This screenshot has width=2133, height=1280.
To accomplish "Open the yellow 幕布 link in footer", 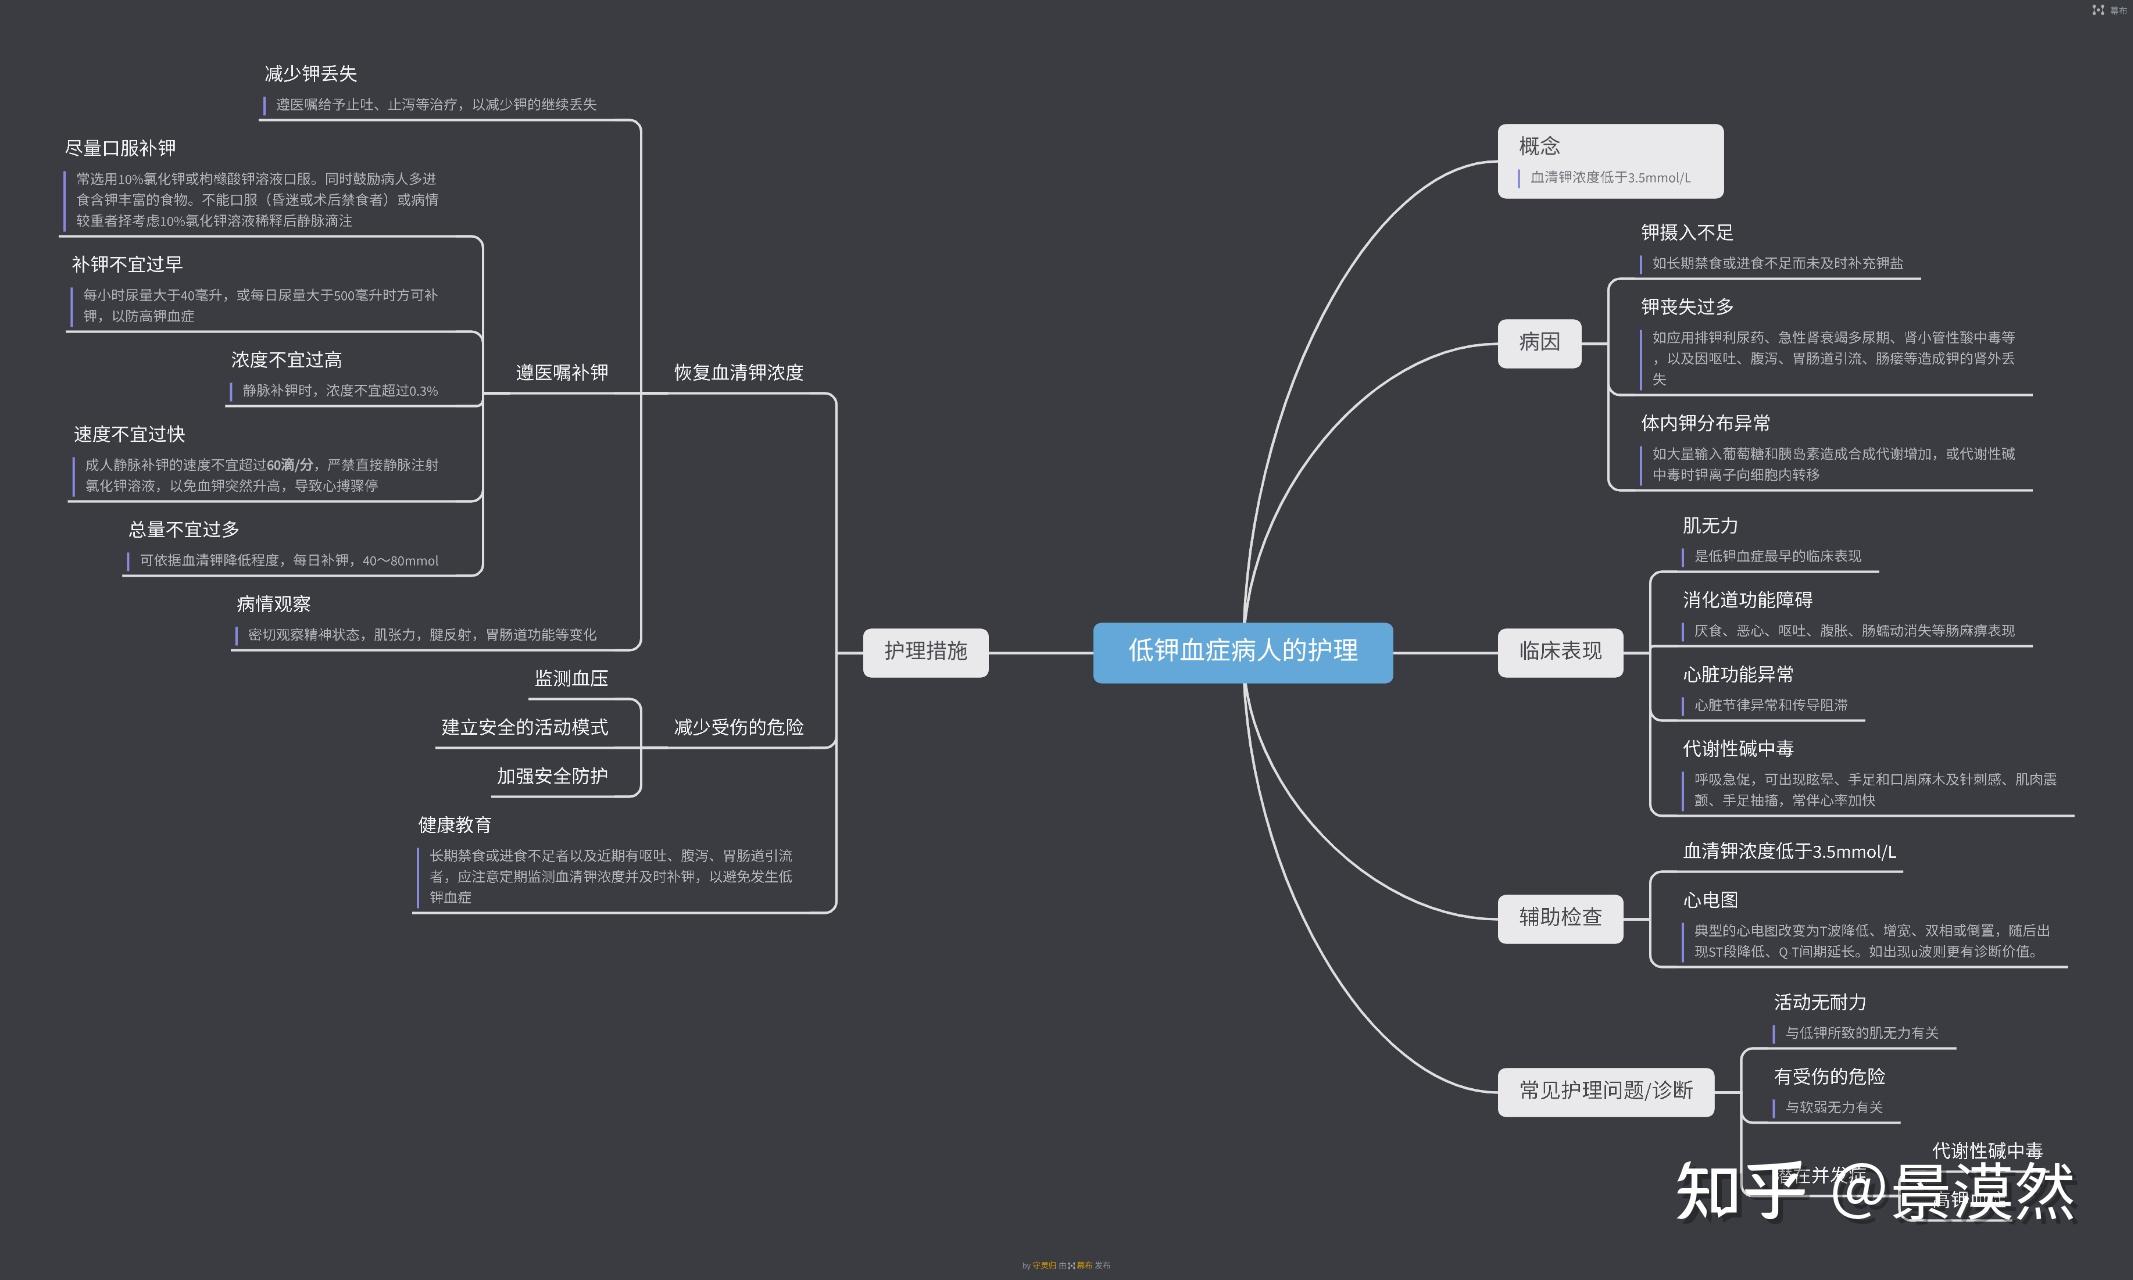I will pos(1083,1265).
